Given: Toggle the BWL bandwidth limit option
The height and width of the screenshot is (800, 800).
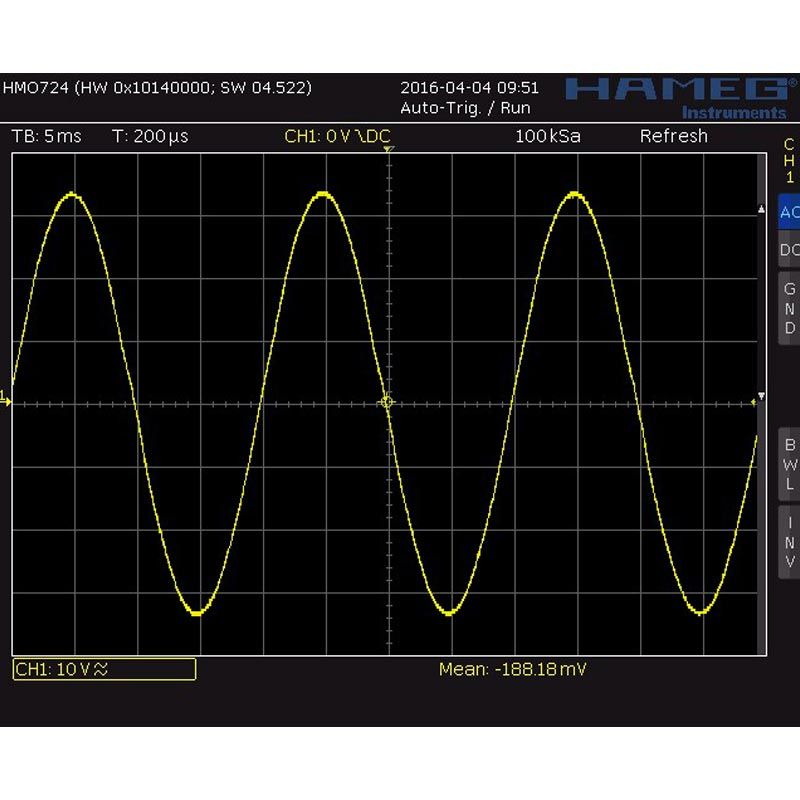Looking at the screenshot, I should click(789, 465).
